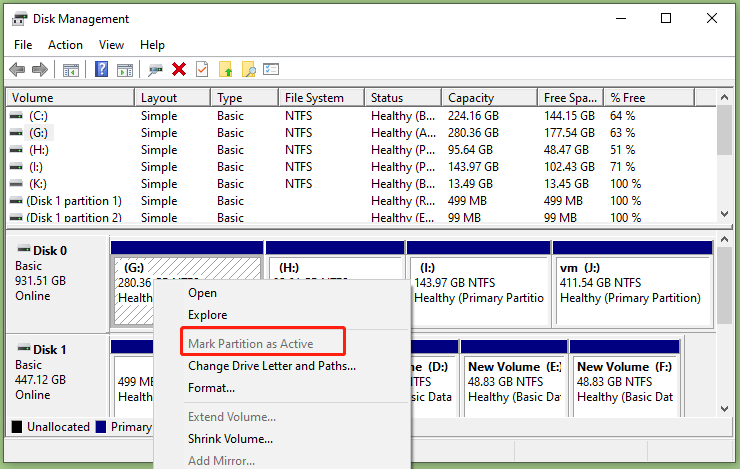Screen dimensions: 740x469
Task: Sort by the Volume column header
Action: [x=71, y=98]
